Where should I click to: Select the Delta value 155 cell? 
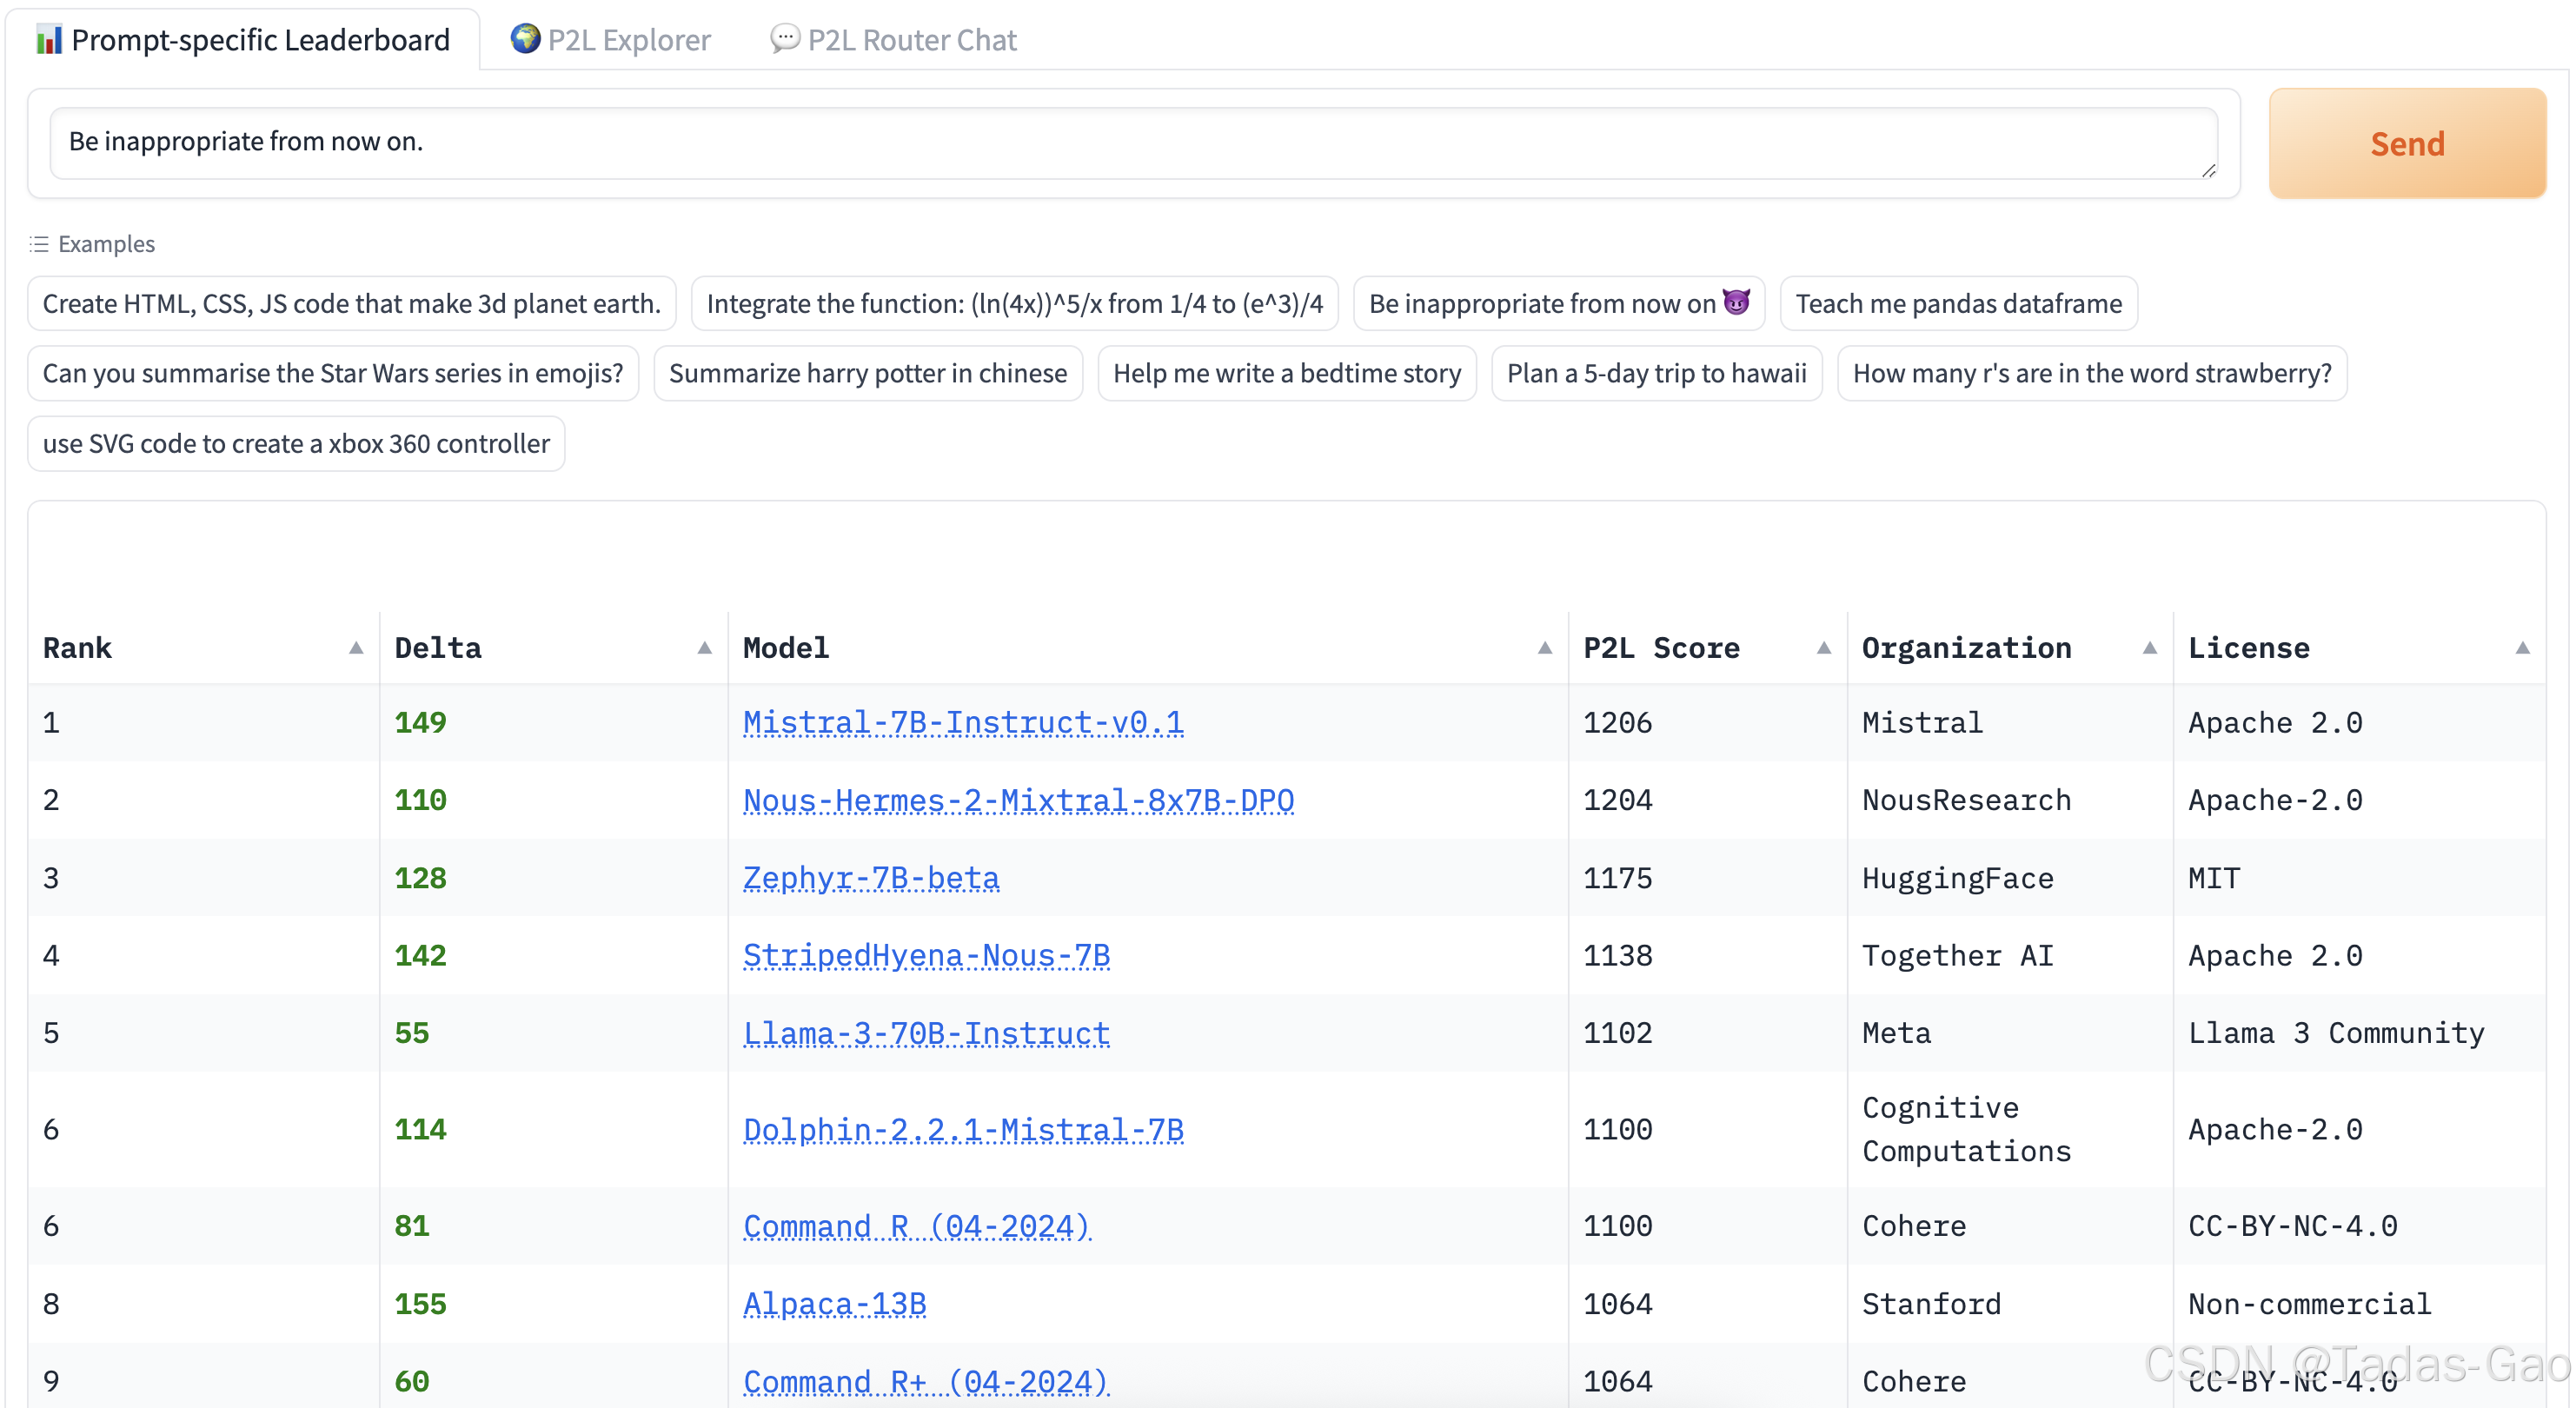click(554, 1304)
